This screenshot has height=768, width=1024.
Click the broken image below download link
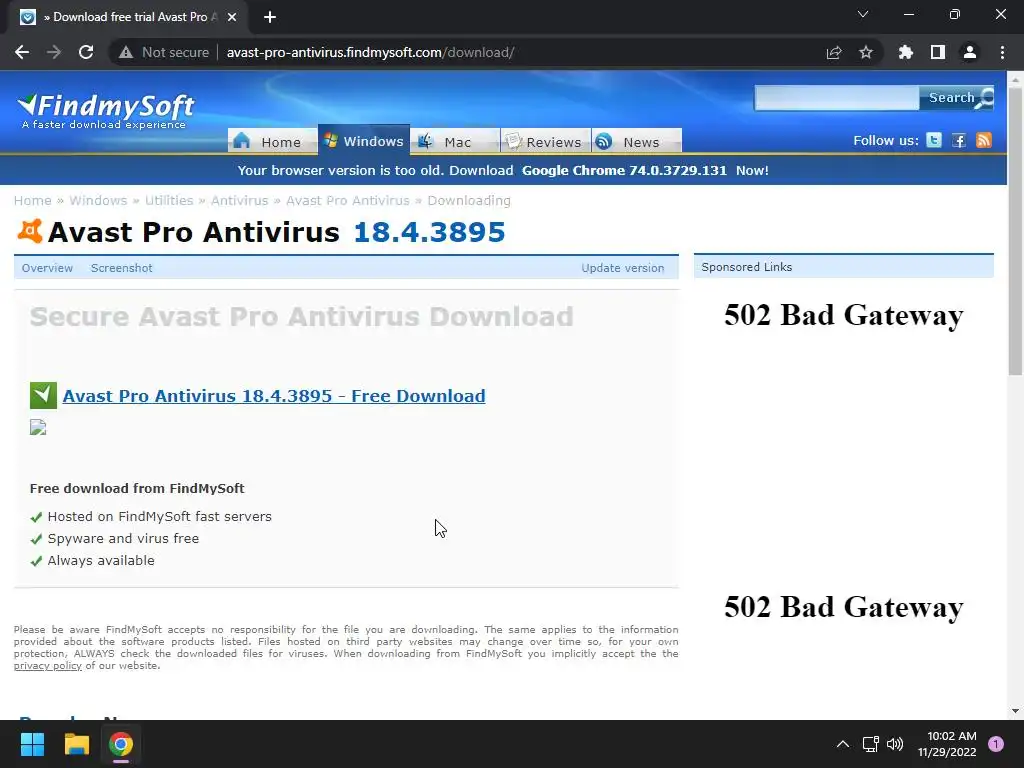coord(38,427)
